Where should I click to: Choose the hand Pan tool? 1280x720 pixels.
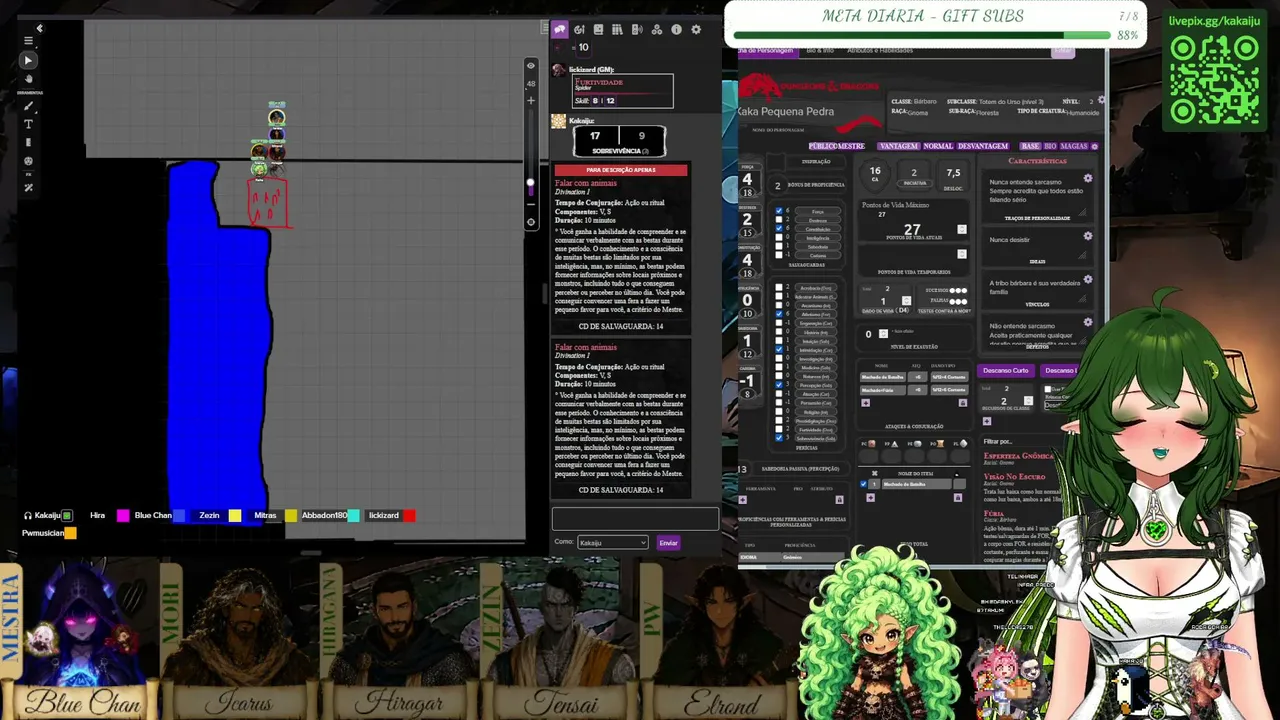[28, 79]
